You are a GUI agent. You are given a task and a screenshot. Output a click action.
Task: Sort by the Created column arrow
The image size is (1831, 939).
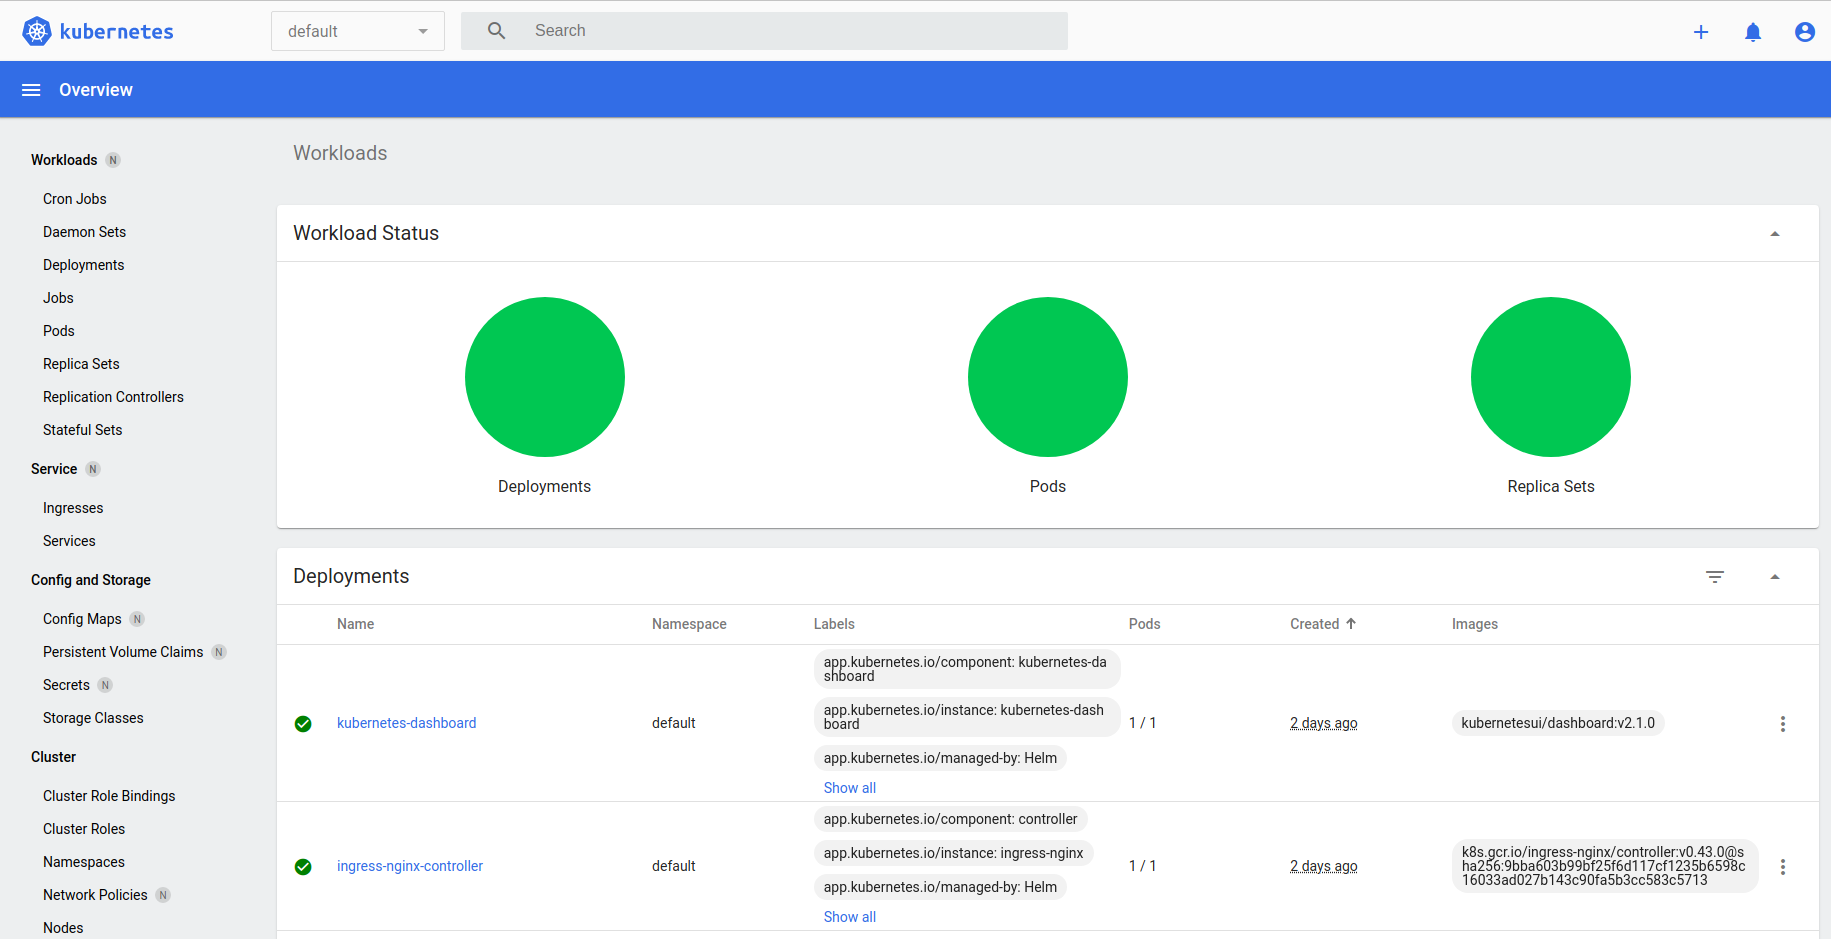[x=1351, y=623]
